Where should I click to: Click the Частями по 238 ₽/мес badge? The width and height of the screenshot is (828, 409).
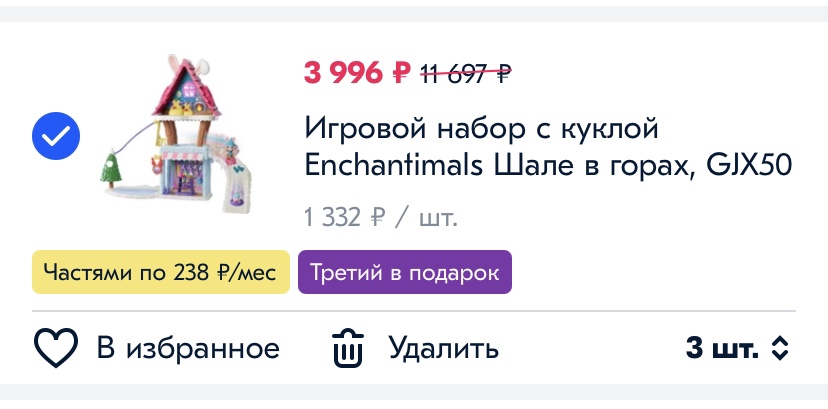pyautogui.click(x=161, y=272)
